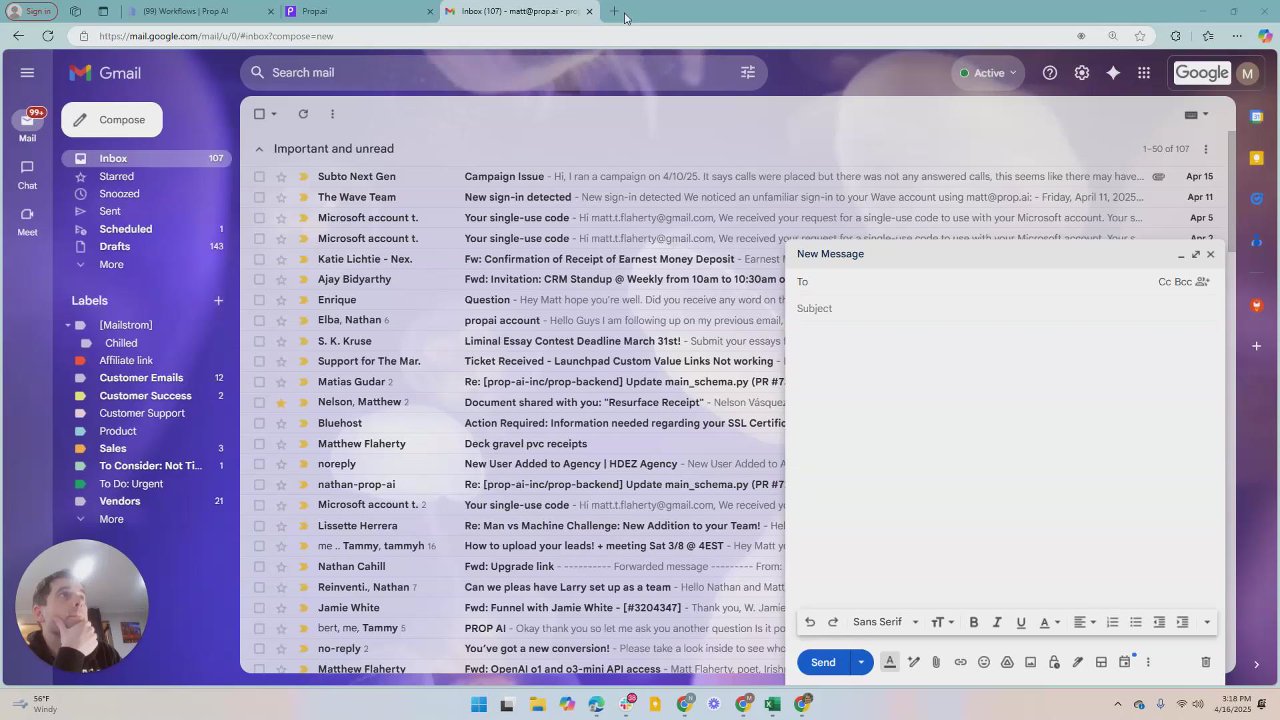Open Gmail settings gear

1081,73
